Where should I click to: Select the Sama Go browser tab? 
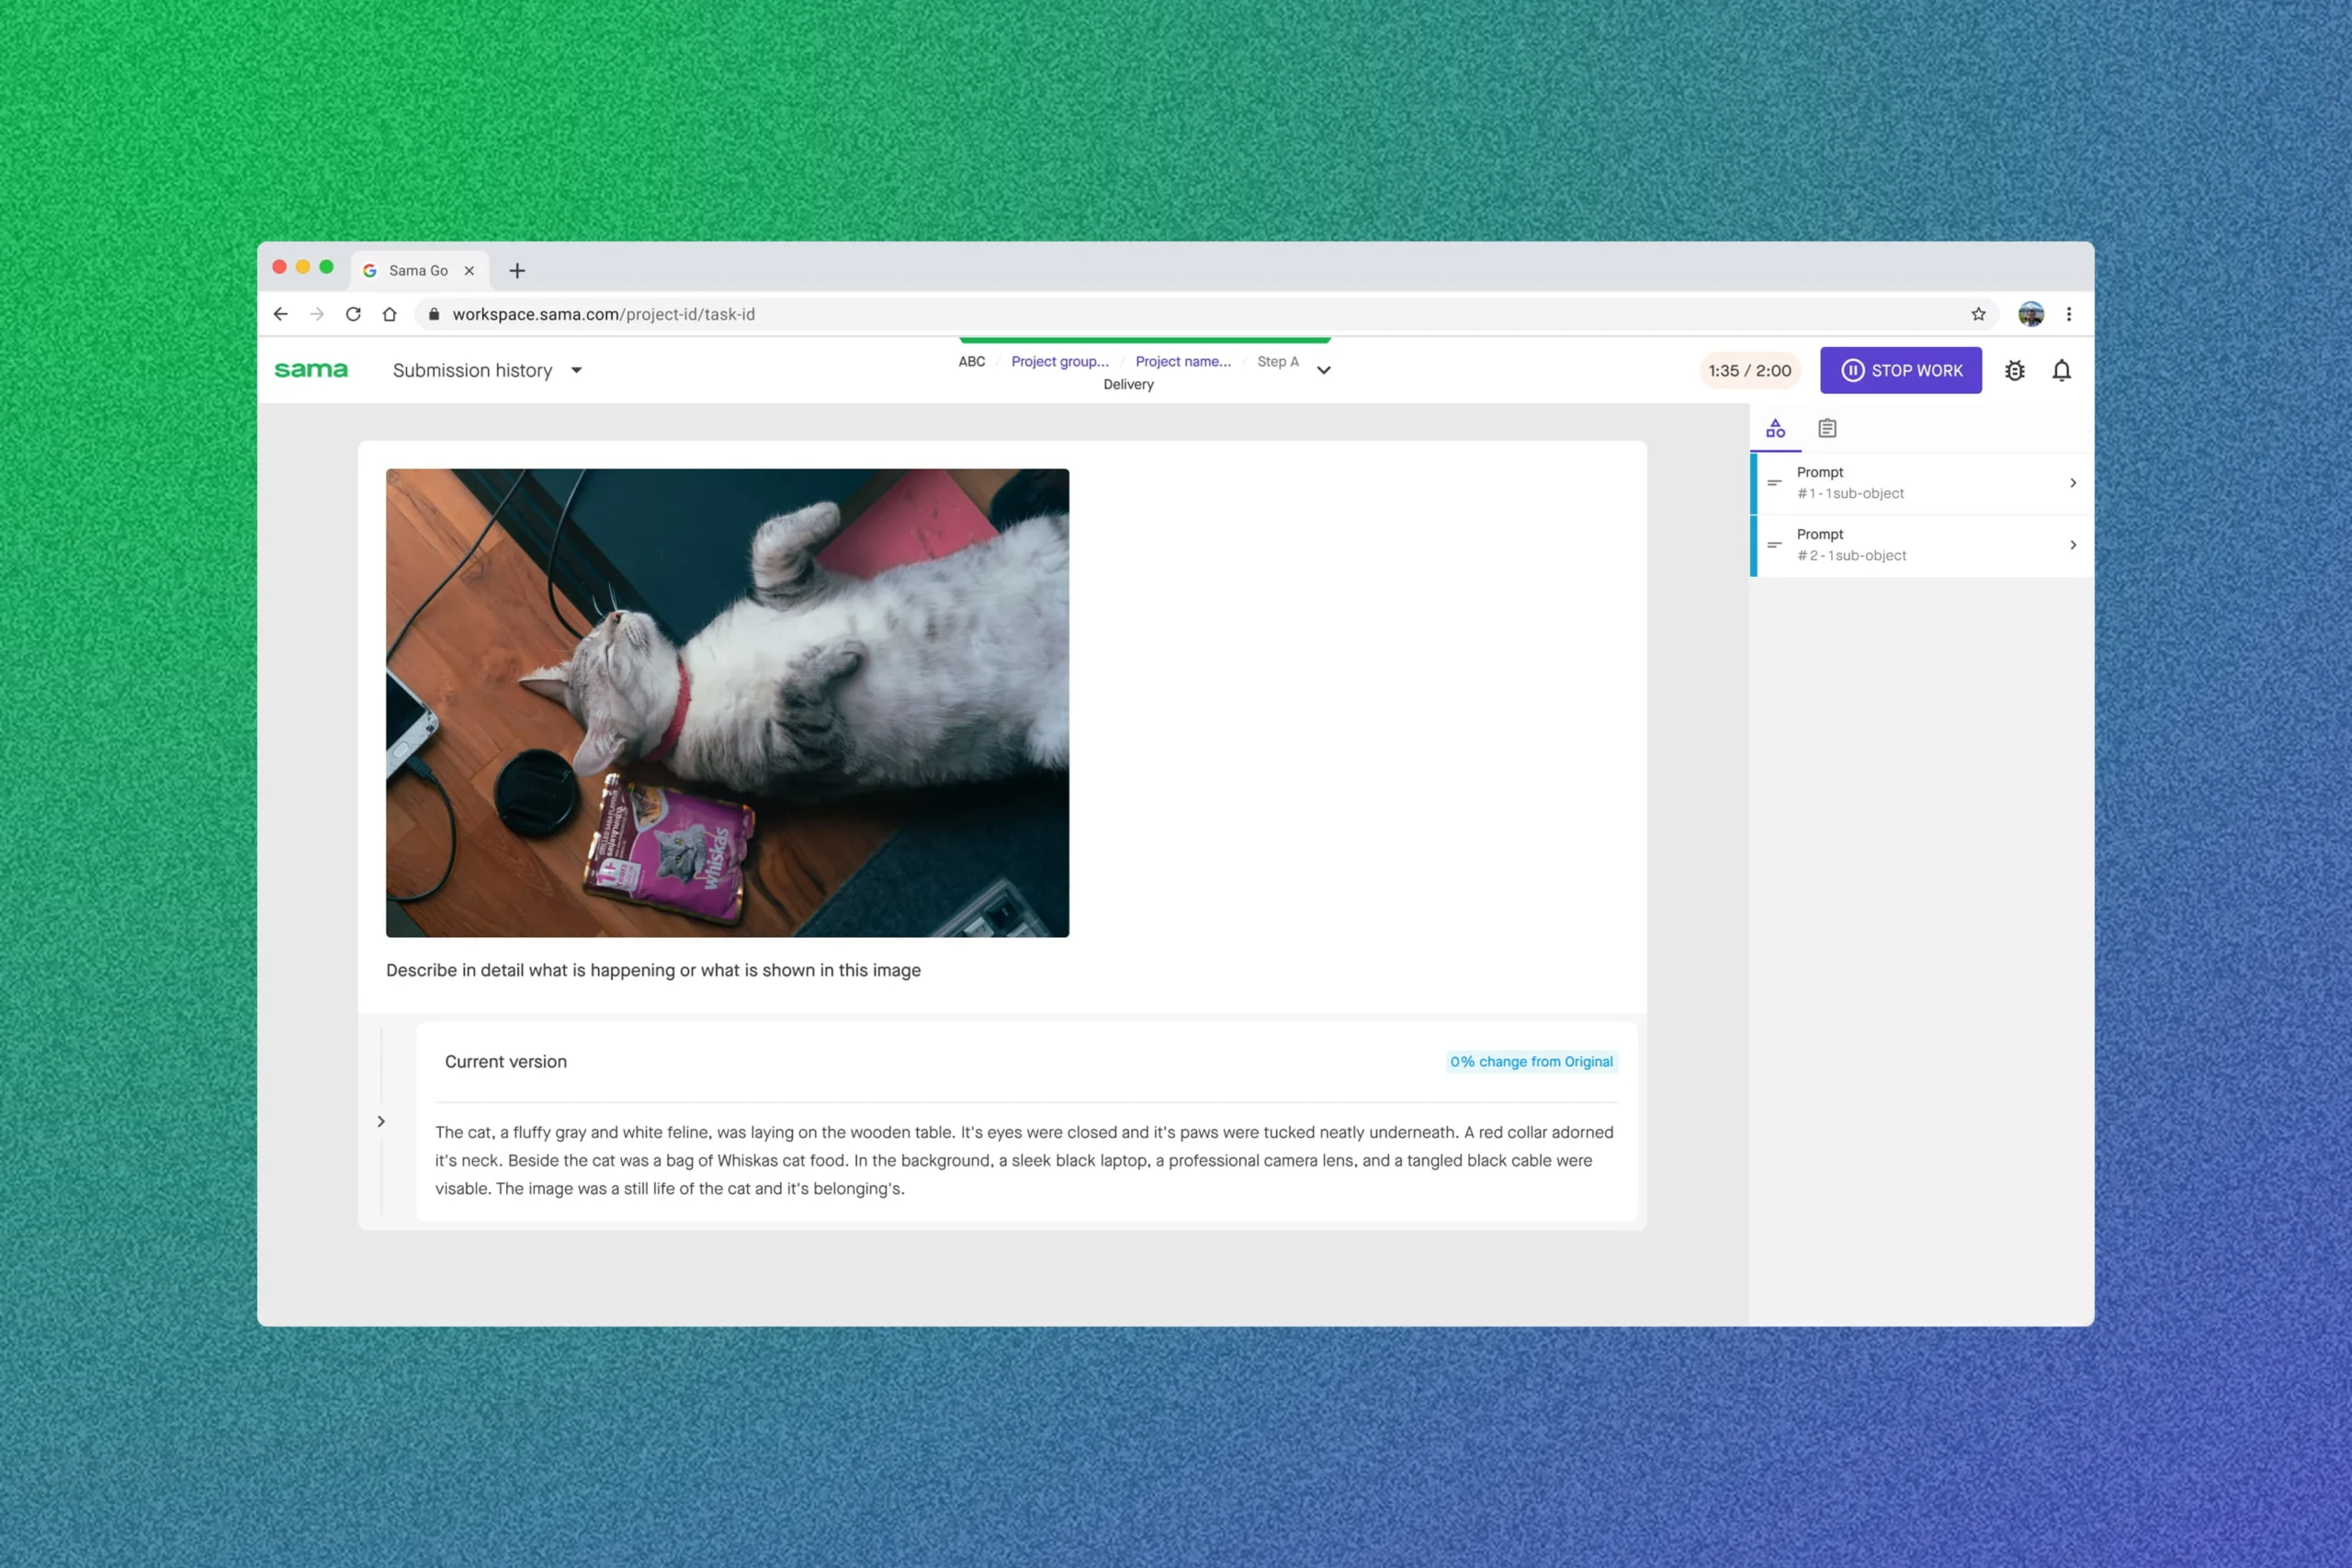click(417, 270)
